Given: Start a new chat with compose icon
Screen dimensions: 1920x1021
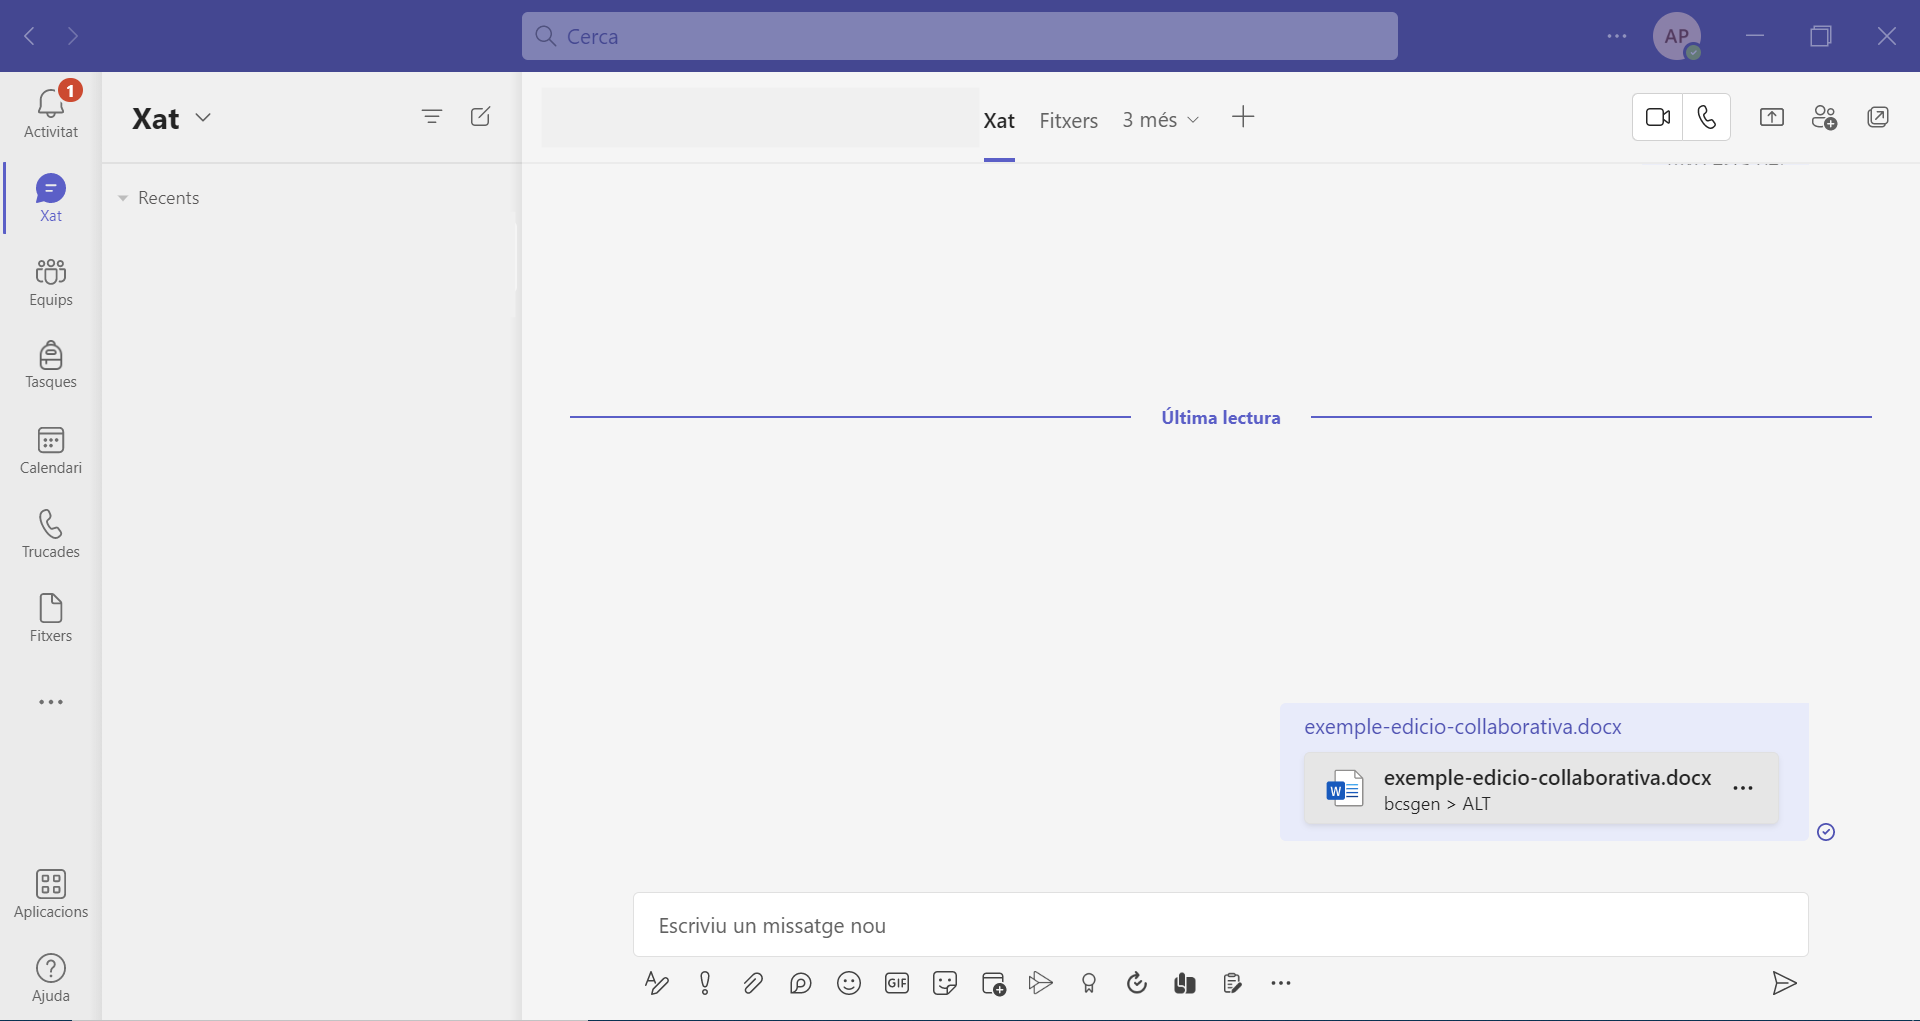Looking at the screenshot, I should click(x=481, y=117).
